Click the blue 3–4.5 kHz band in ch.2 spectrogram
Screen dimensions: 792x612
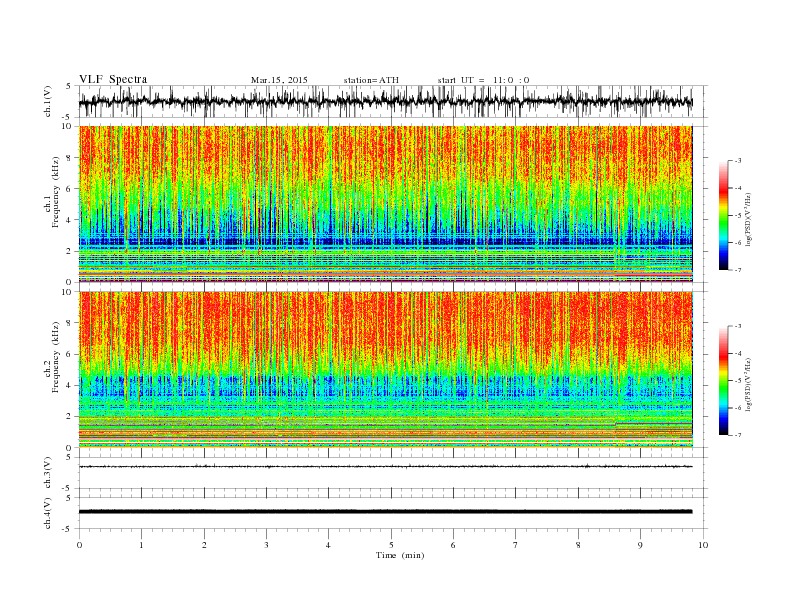pyautogui.click(x=385, y=387)
